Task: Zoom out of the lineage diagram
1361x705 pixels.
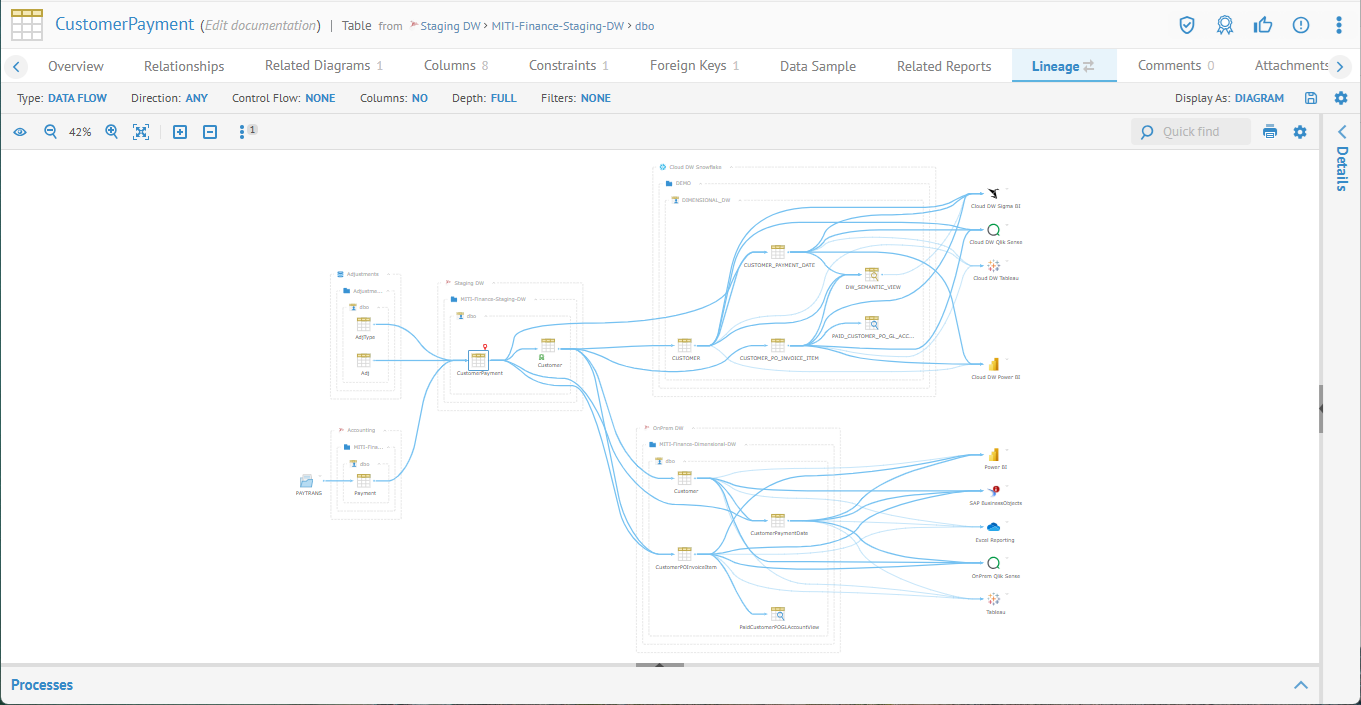Action: click(x=50, y=132)
